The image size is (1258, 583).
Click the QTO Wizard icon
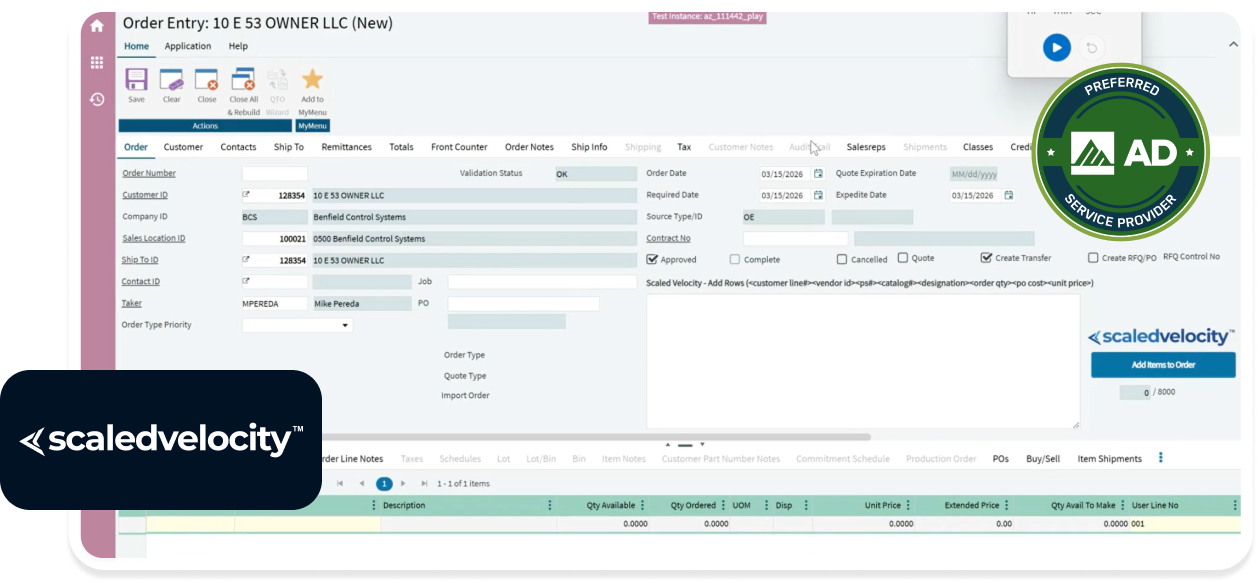coord(277,80)
